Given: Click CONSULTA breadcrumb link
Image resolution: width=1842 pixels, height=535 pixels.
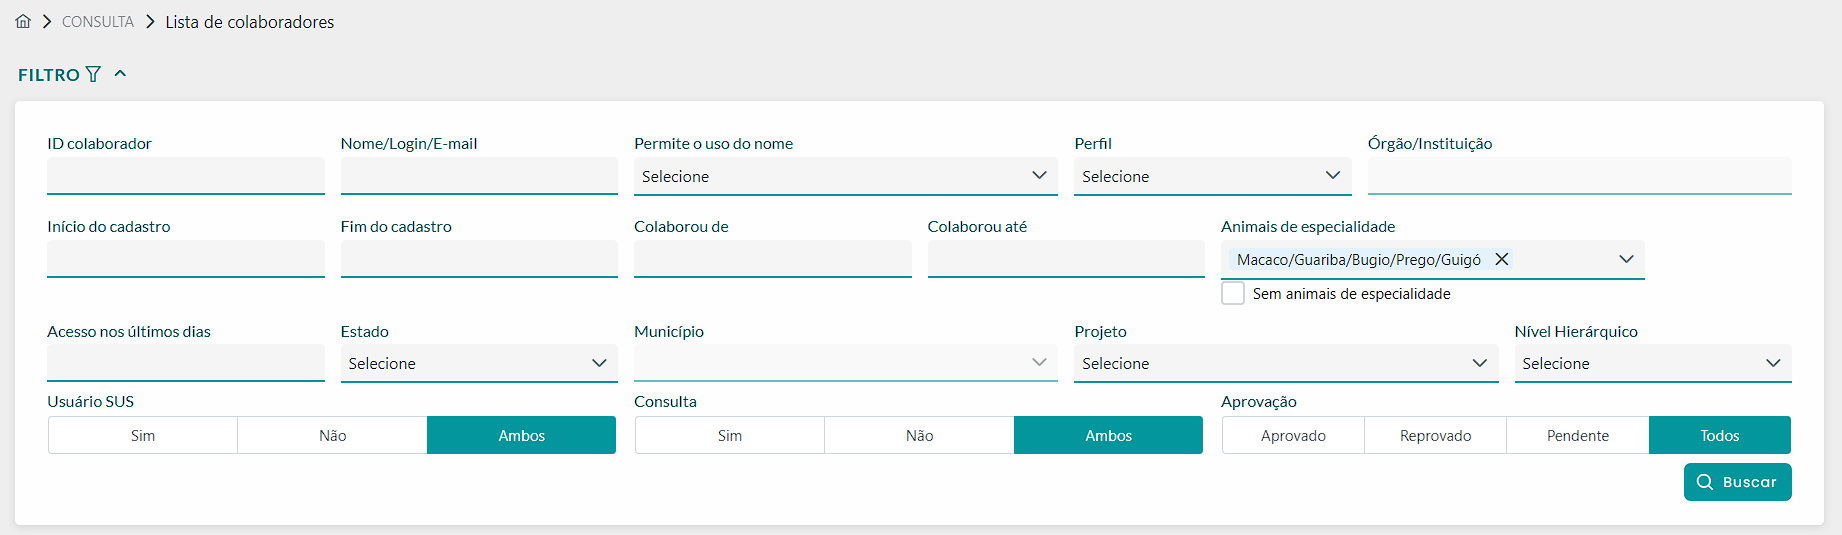Looking at the screenshot, I should click(x=98, y=22).
